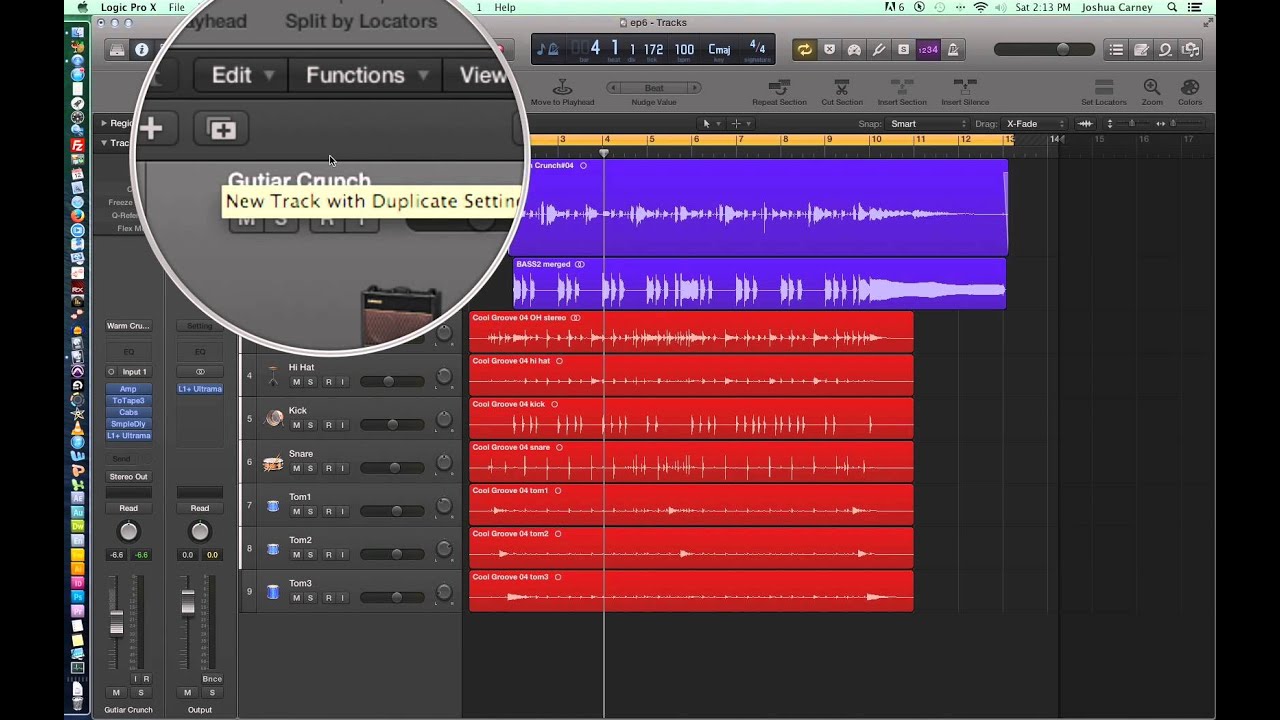Image resolution: width=1280 pixels, height=720 pixels.
Task: Solo the Output channel strip
Action: tap(212, 692)
